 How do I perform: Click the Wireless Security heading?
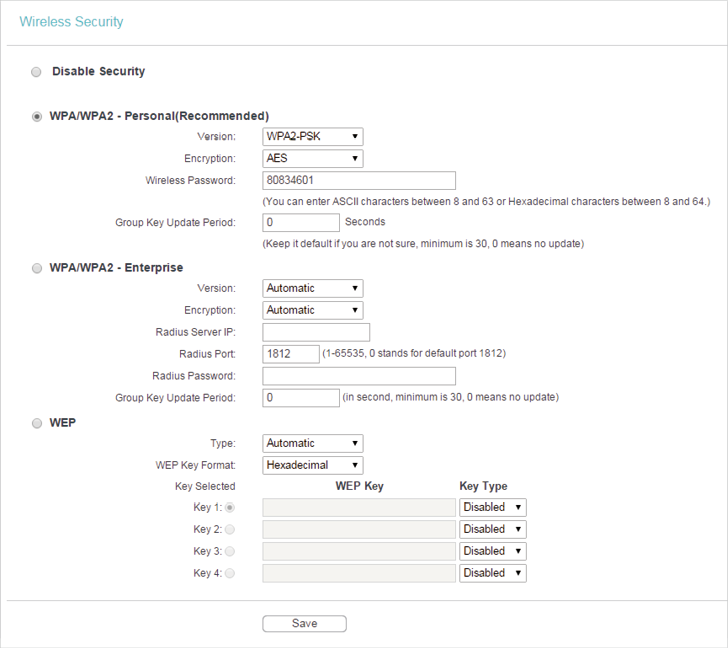tap(71, 22)
